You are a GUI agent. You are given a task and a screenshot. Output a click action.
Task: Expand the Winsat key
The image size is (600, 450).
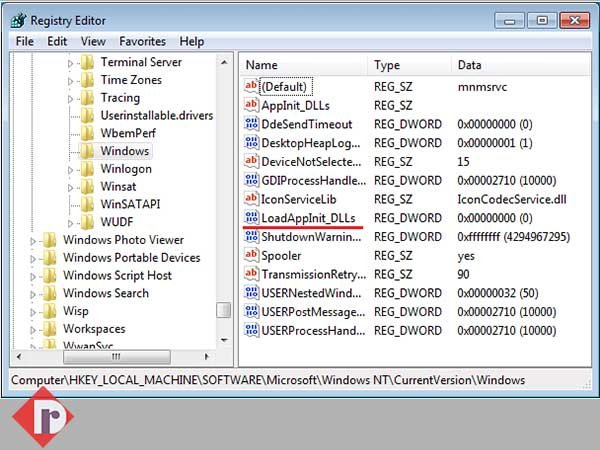pyautogui.click(x=70, y=188)
